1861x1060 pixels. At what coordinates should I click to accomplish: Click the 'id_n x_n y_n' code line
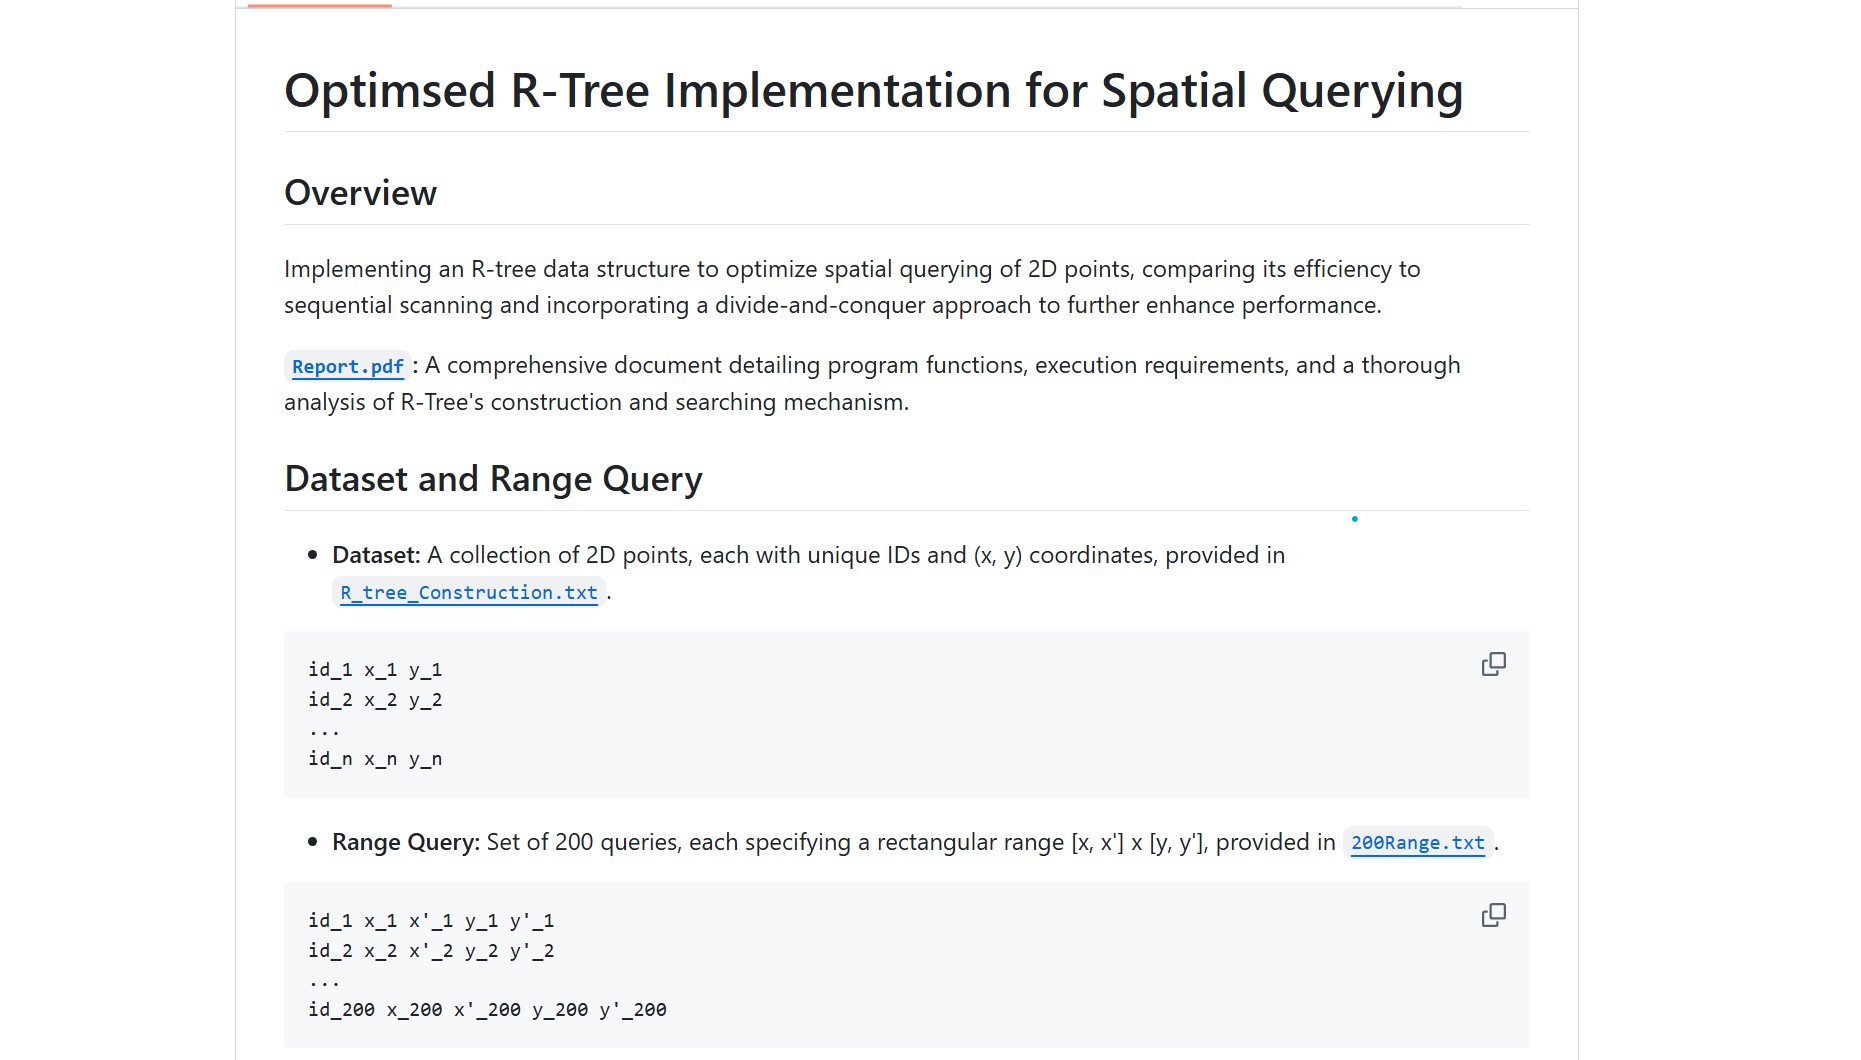pos(375,759)
